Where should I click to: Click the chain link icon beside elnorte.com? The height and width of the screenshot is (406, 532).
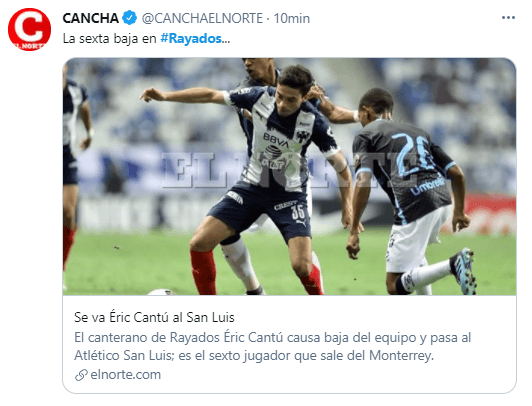point(81,375)
